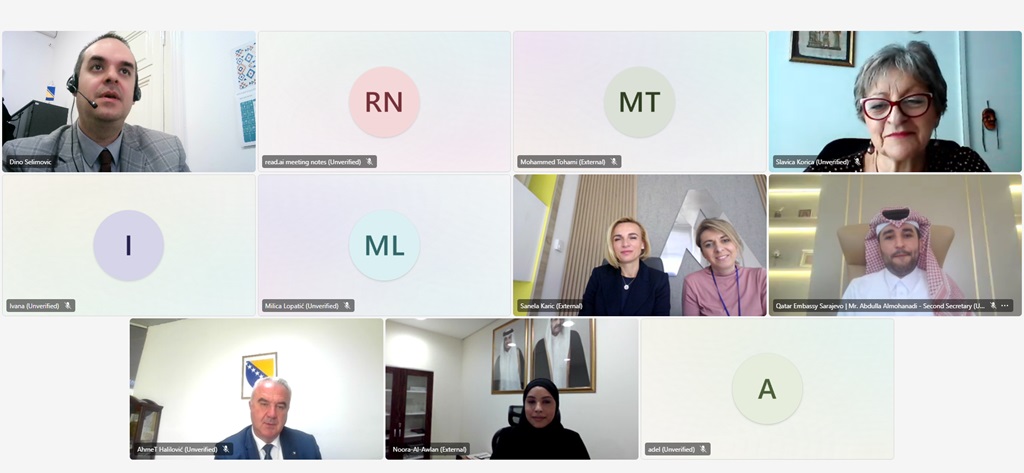Click muted microphone icon by Slavica Korica's name
This screenshot has height=473, width=1024.
tap(857, 162)
